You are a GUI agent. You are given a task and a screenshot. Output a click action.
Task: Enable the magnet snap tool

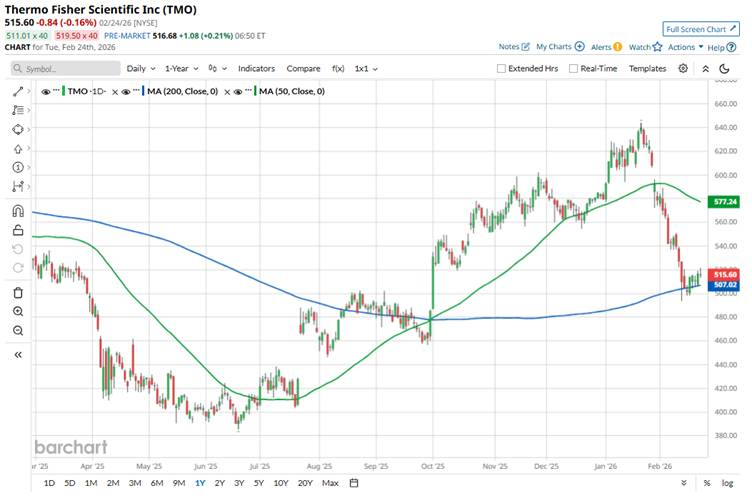18,211
